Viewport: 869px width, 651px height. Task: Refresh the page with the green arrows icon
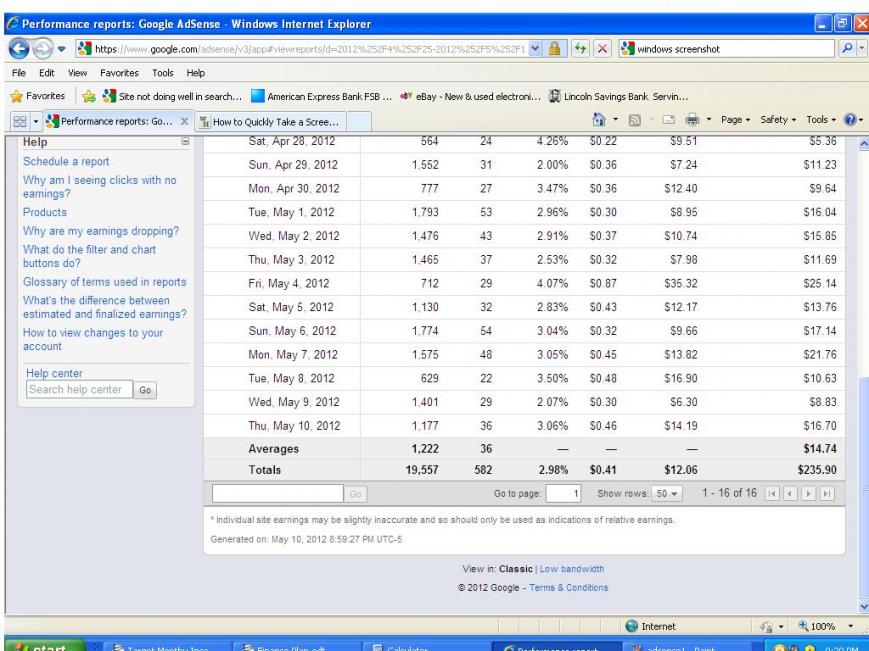pyautogui.click(x=580, y=49)
